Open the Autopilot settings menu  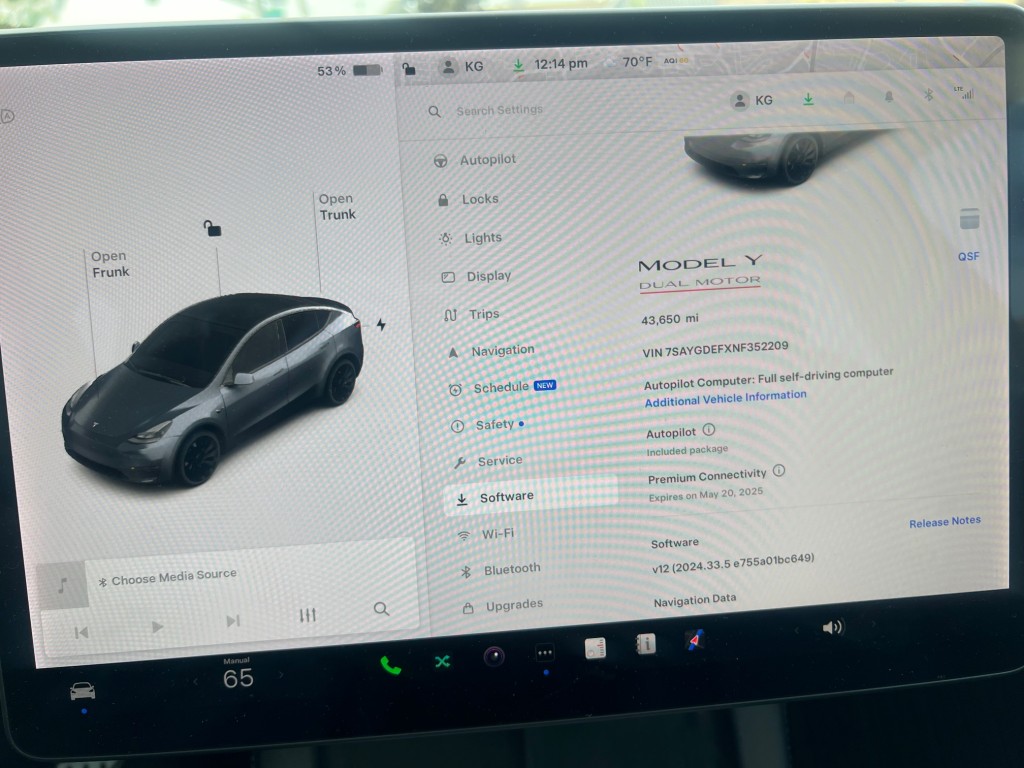tap(475, 159)
